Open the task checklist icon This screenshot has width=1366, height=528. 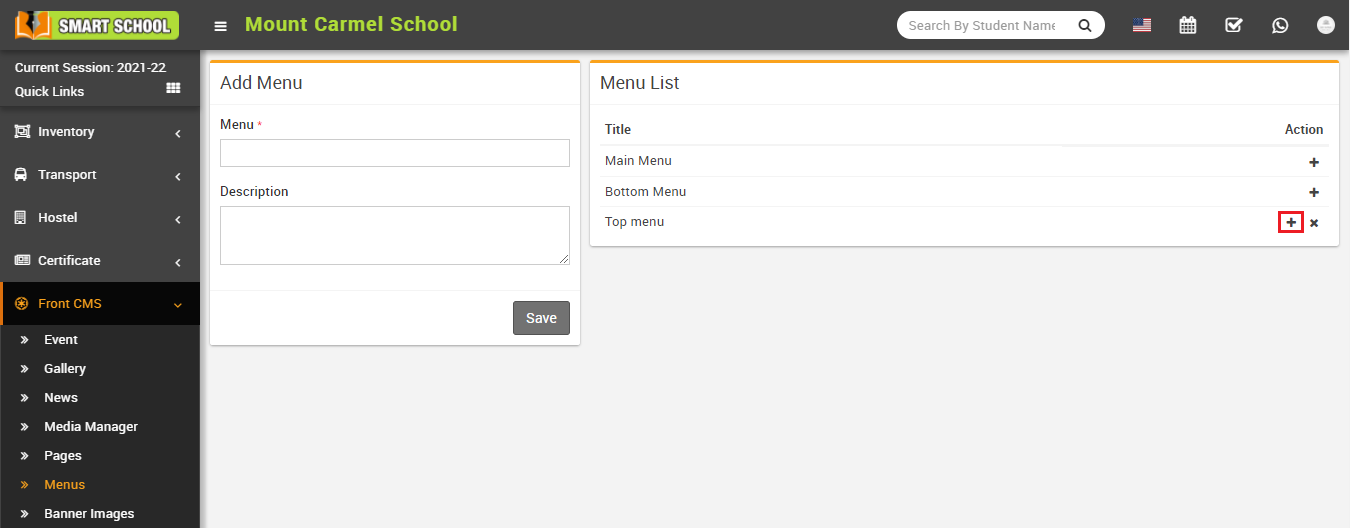(x=1234, y=26)
